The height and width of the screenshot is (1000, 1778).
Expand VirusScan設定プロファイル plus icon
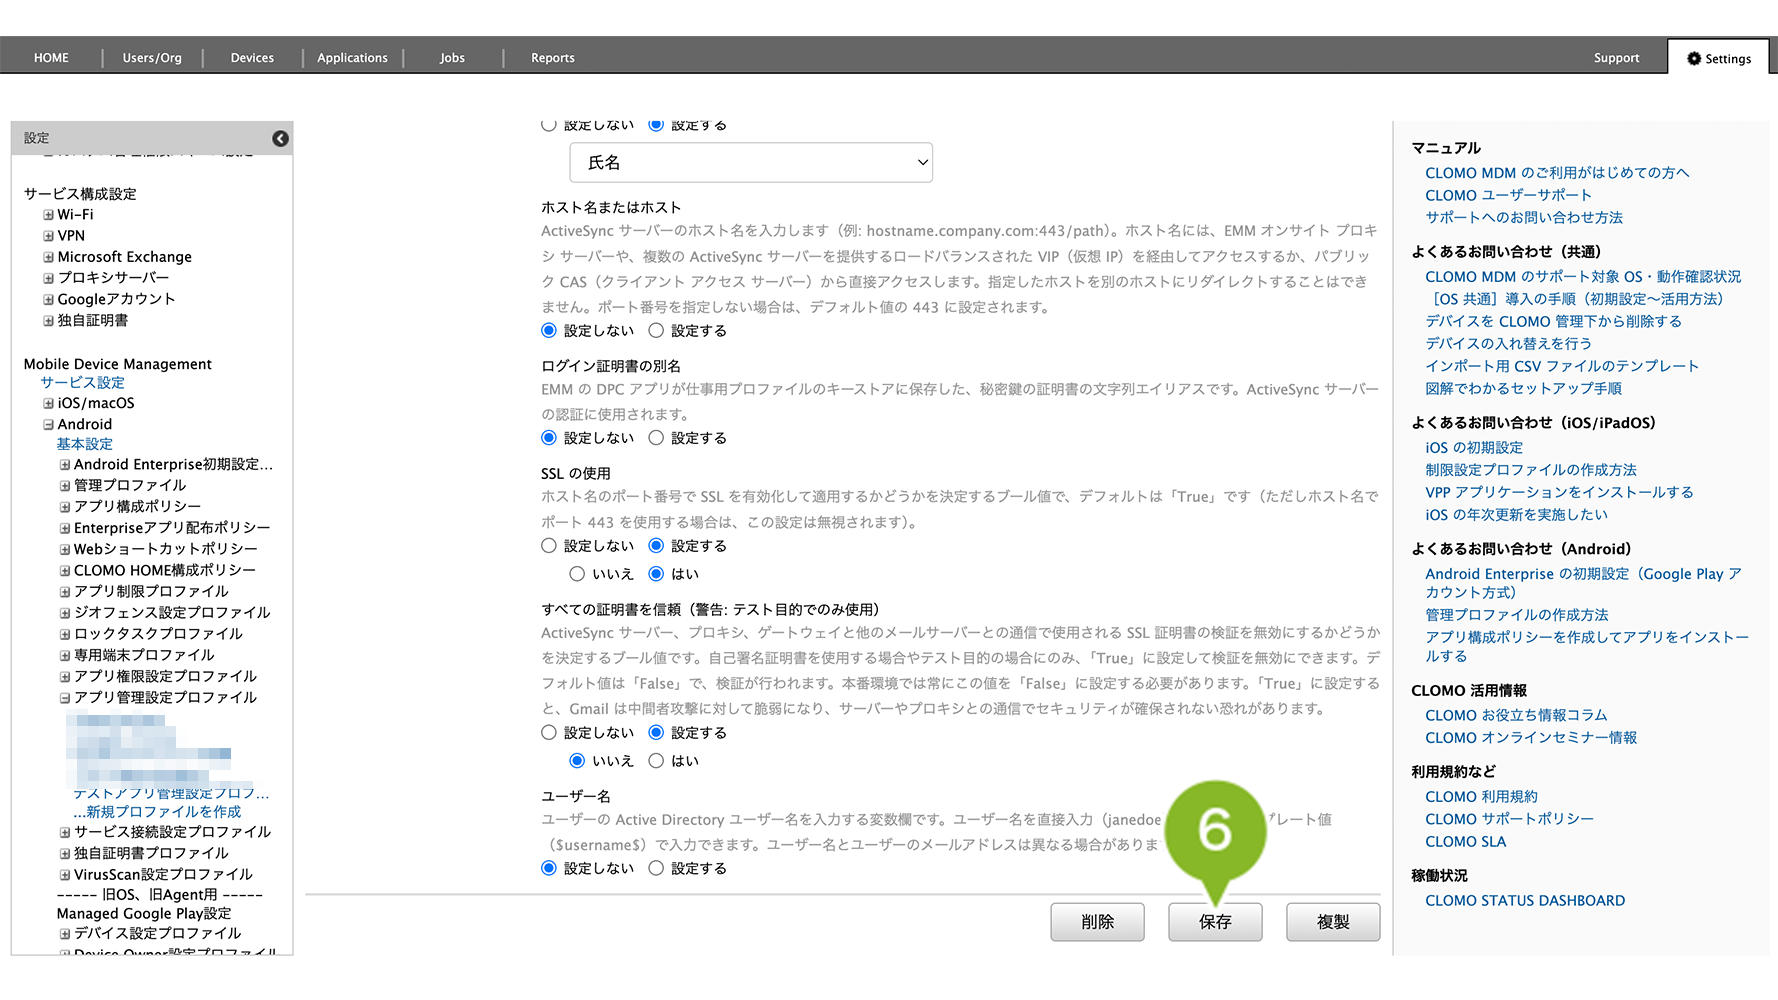[x=65, y=875]
